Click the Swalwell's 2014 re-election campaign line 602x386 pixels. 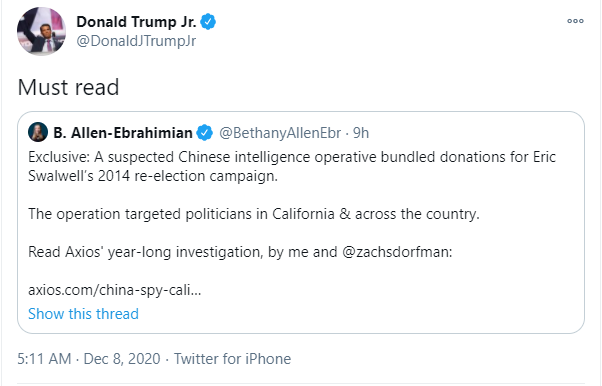click(x=153, y=176)
